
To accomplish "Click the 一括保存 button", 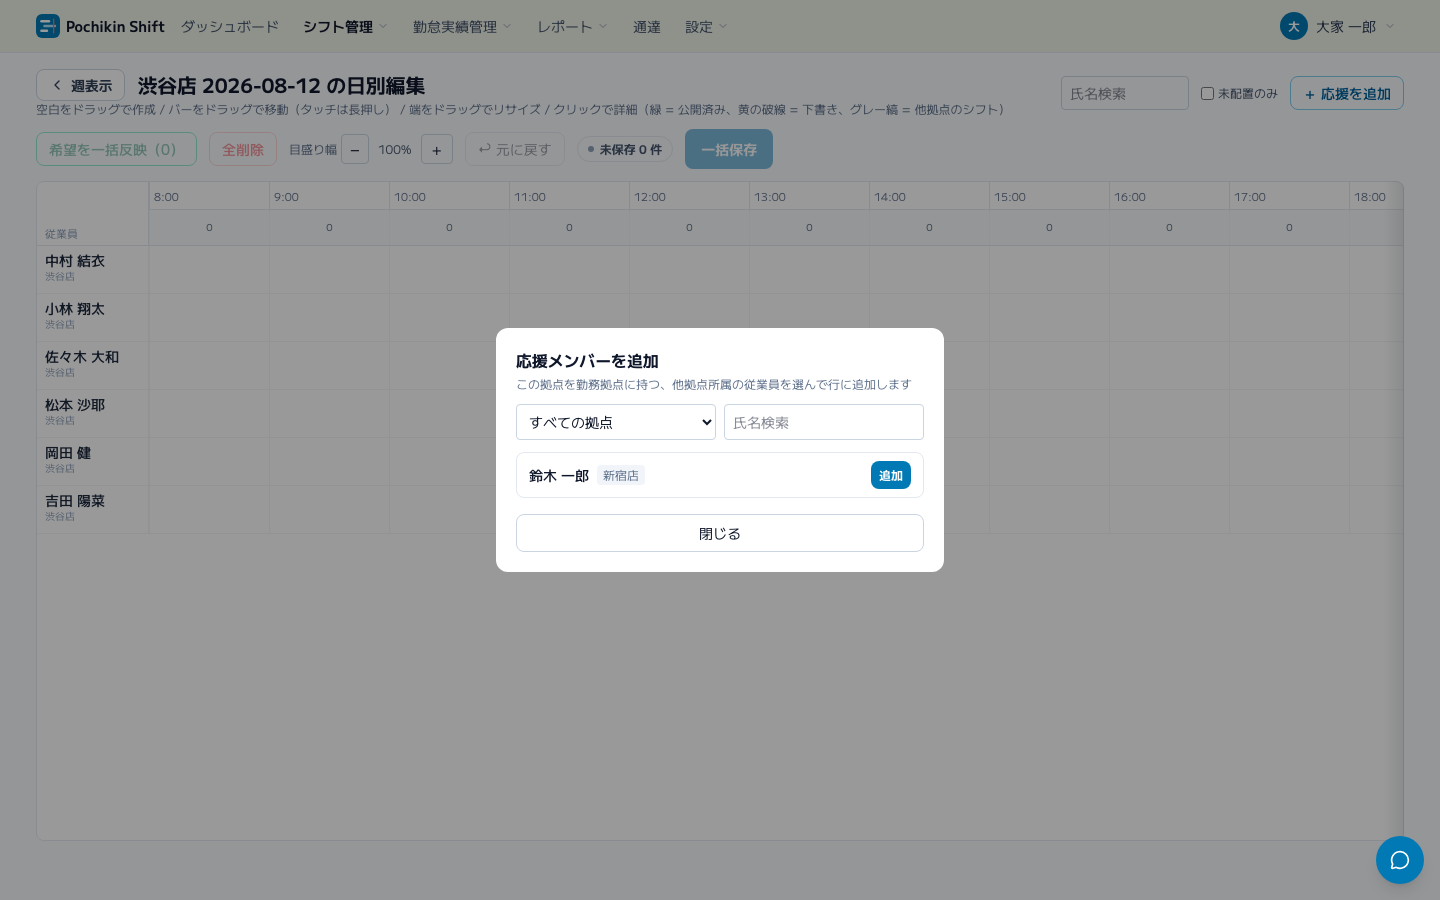I will [x=729, y=149].
